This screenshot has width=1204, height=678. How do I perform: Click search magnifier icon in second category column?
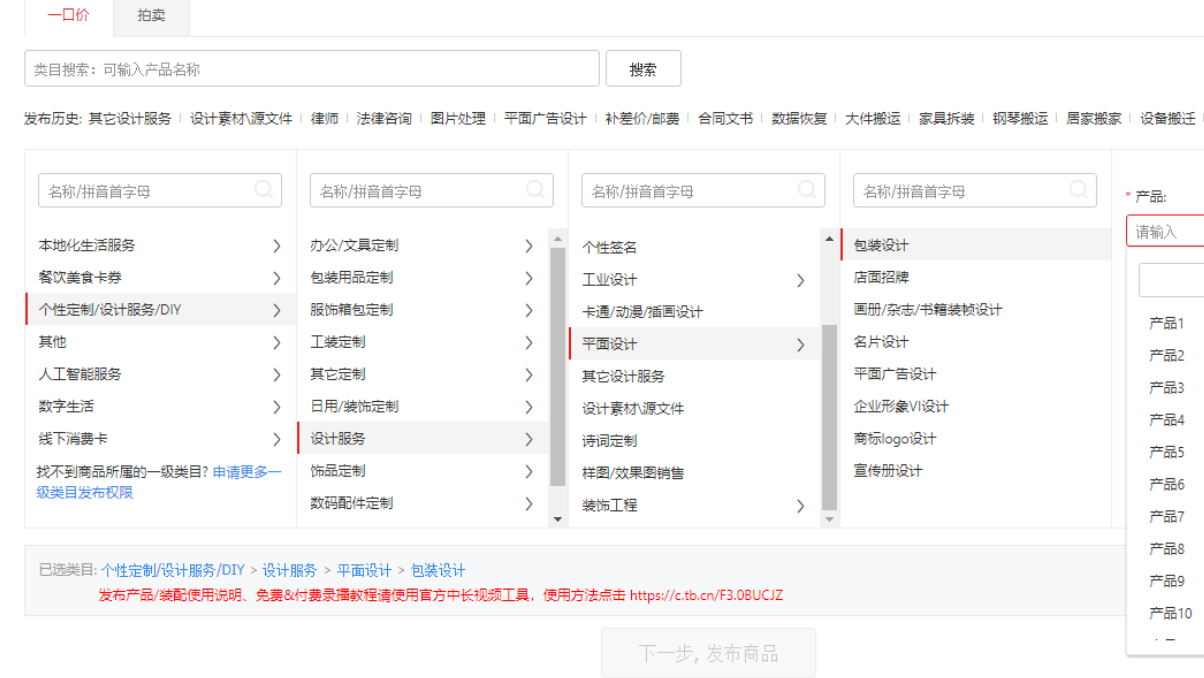(x=536, y=190)
